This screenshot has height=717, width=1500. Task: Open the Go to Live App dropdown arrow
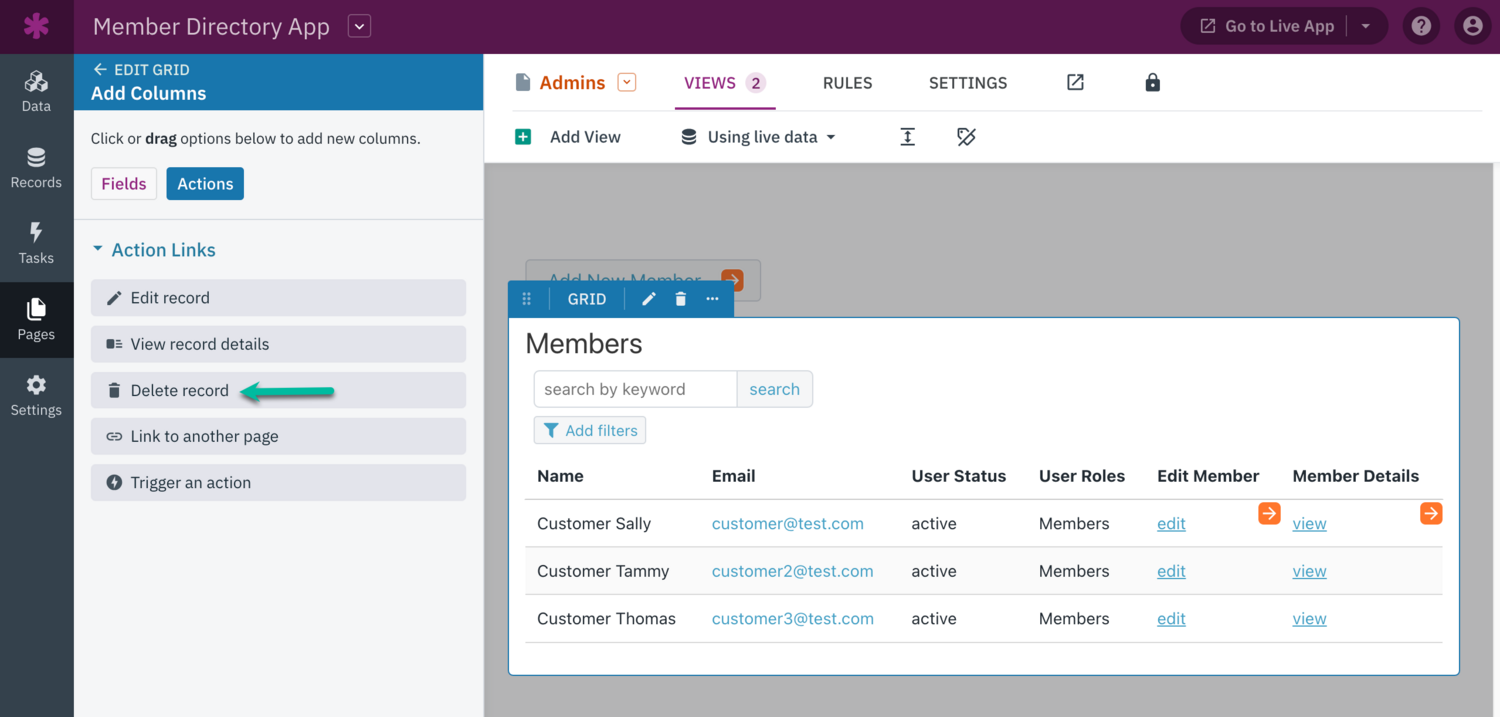(1366, 25)
